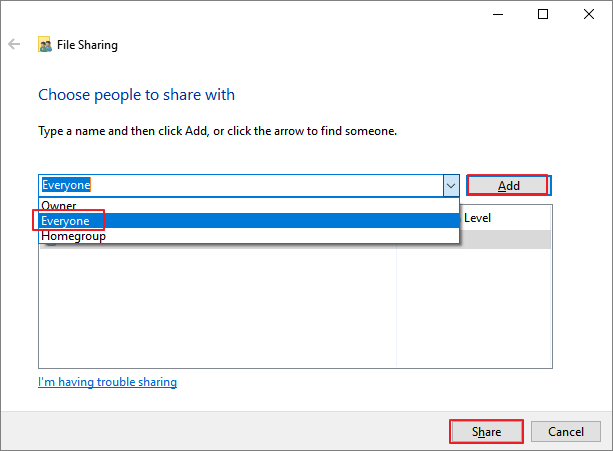
Task: Click the Share button
Action: pos(485,432)
